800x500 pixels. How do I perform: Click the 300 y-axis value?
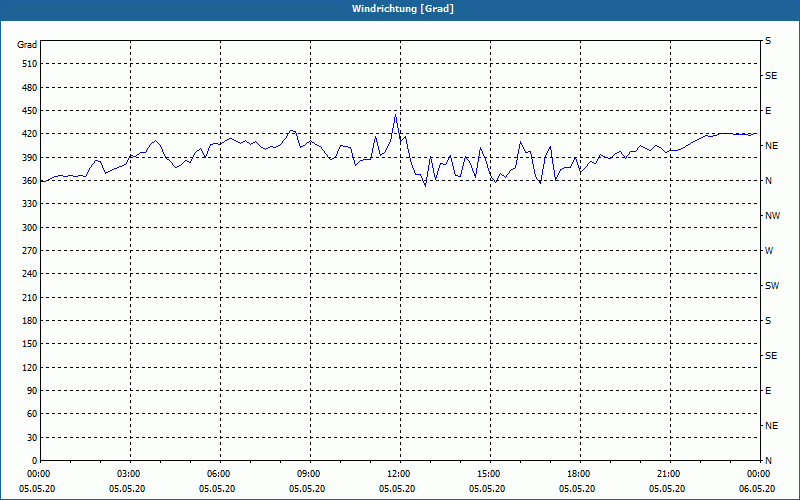(x=30, y=228)
